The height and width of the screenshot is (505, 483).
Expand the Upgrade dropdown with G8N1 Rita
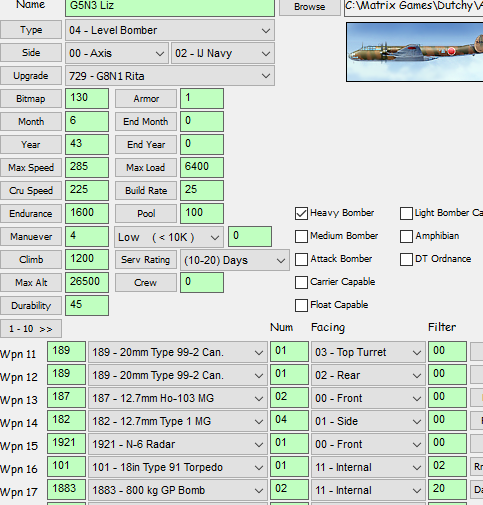(x=170, y=76)
